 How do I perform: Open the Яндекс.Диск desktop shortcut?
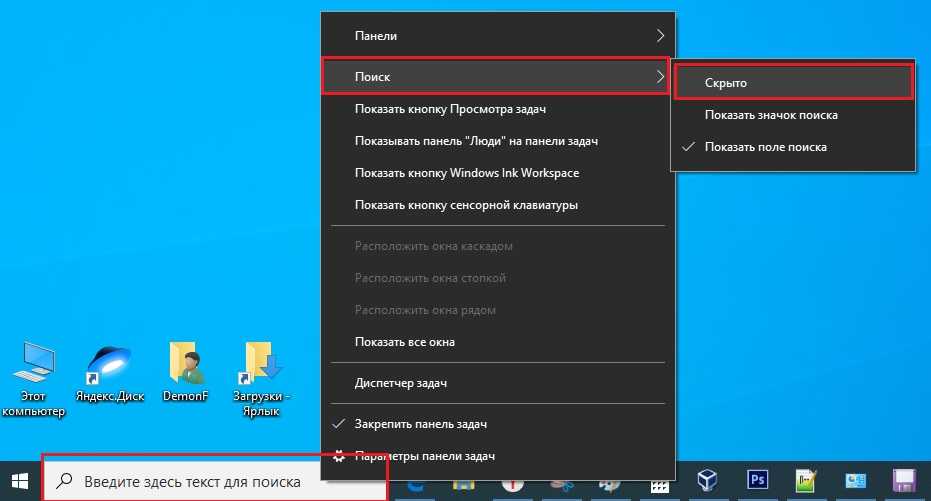coord(108,368)
